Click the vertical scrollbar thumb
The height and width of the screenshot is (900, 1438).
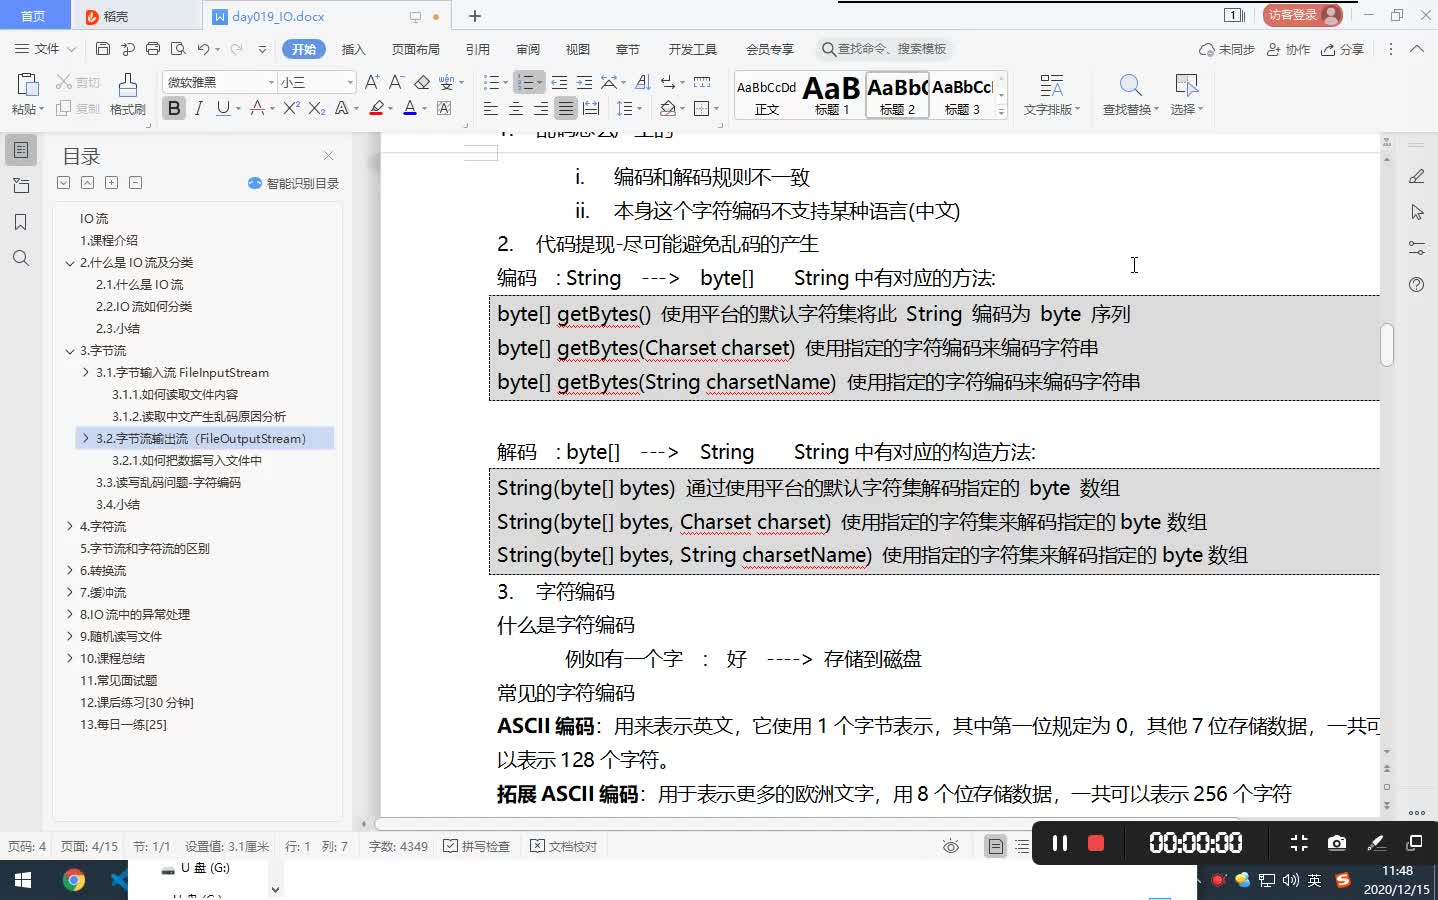coord(1386,345)
